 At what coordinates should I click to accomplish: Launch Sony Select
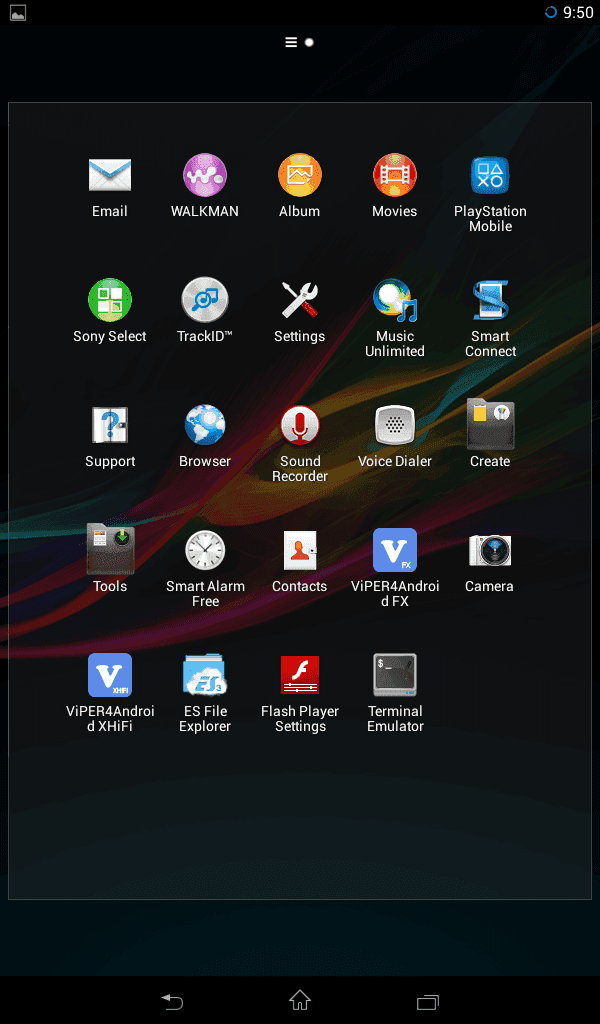[x=110, y=300]
